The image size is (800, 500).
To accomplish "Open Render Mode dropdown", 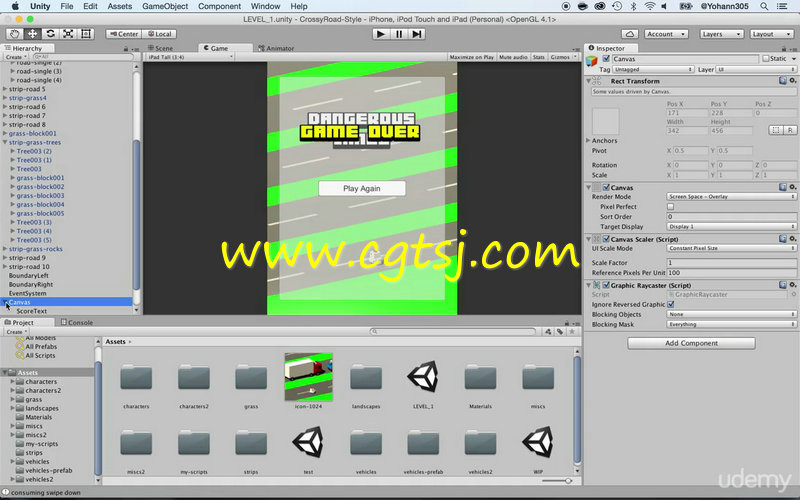I will point(731,196).
